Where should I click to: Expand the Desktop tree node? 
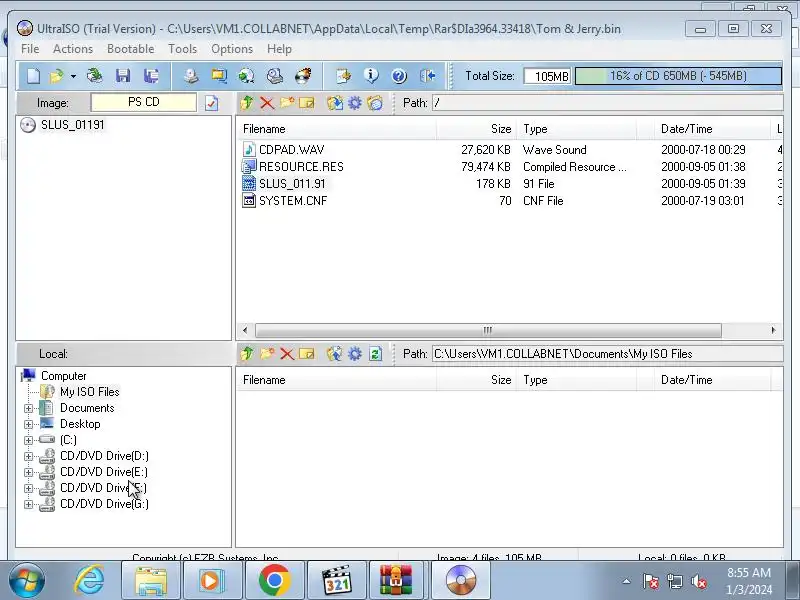(29, 424)
